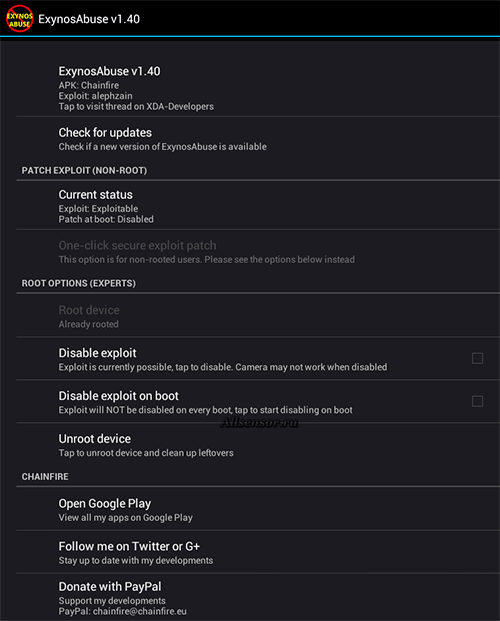The width and height of the screenshot is (500, 621).
Task: Tap the PATCH EXPLOIT (NON-ROOT) section header
Action: 84,170
